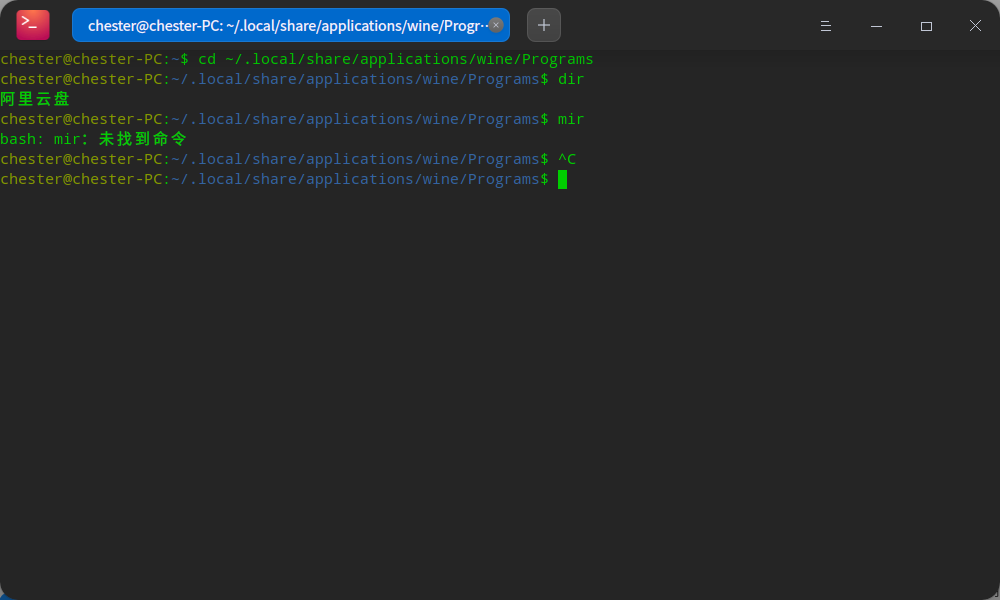This screenshot has width=1000, height=600.
Task: Select the tab titled chester@chester-PC
Action: pos(280,25)
